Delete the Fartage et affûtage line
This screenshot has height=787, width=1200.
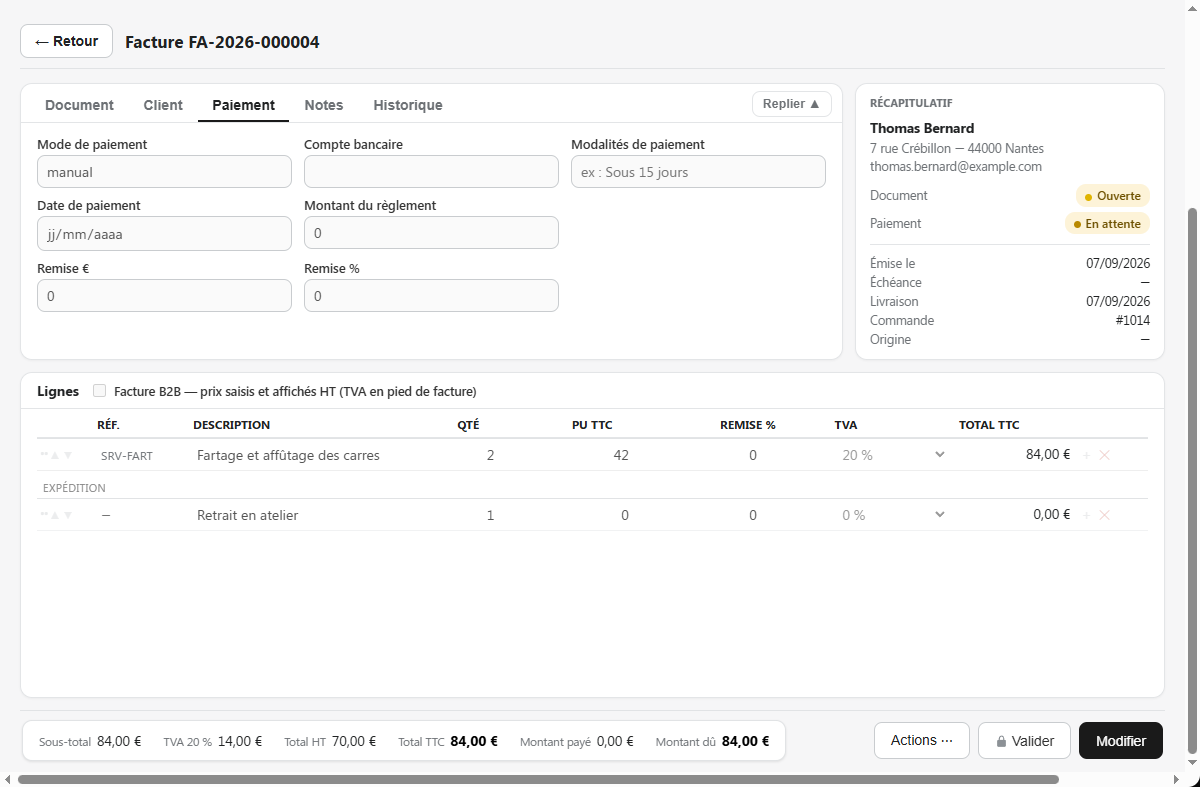pyautogui.click(x=1105, y=455)
